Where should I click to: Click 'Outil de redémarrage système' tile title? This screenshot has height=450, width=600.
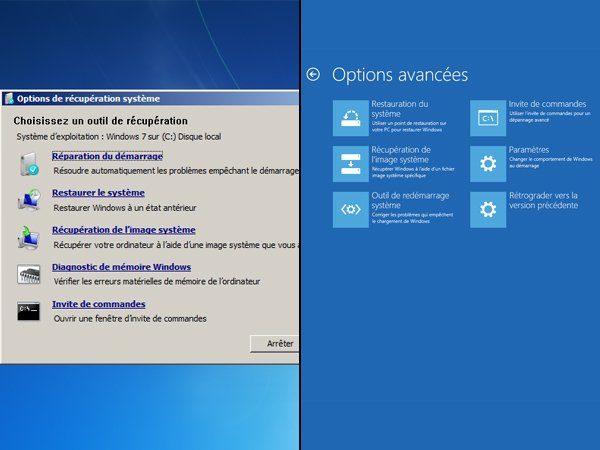[x=410, y=200]
